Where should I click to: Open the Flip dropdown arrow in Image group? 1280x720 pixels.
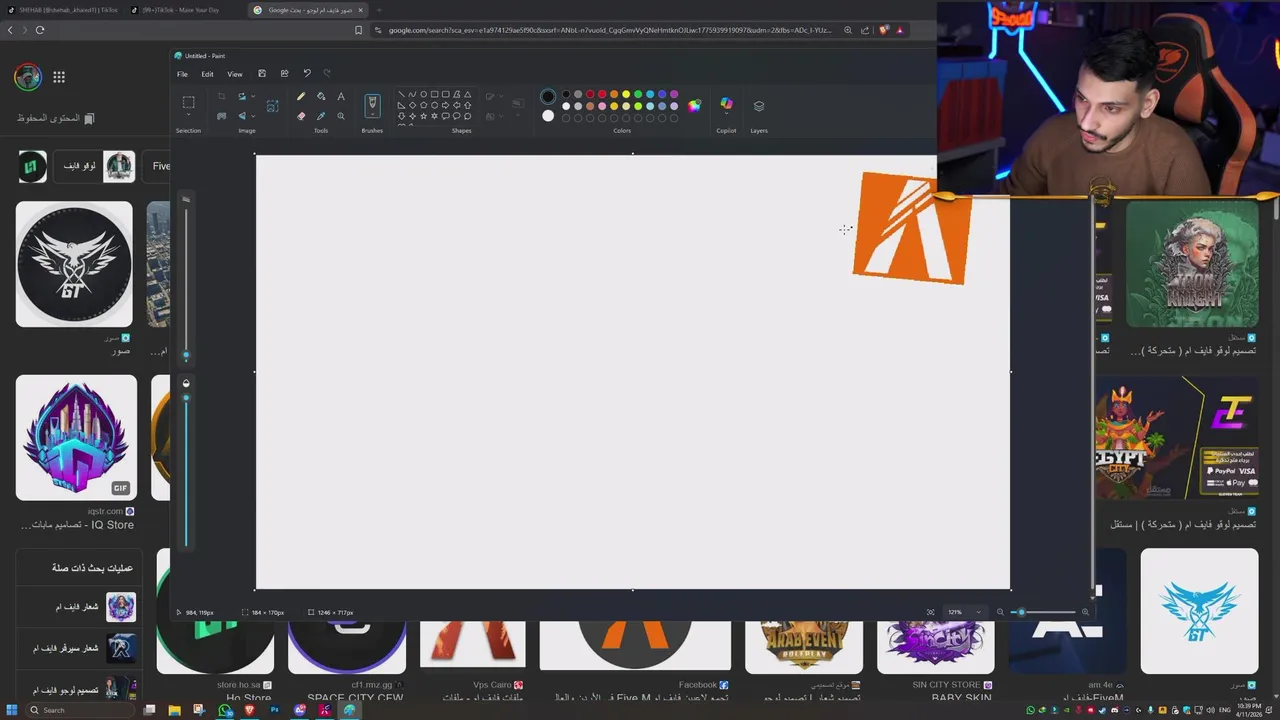253,116
